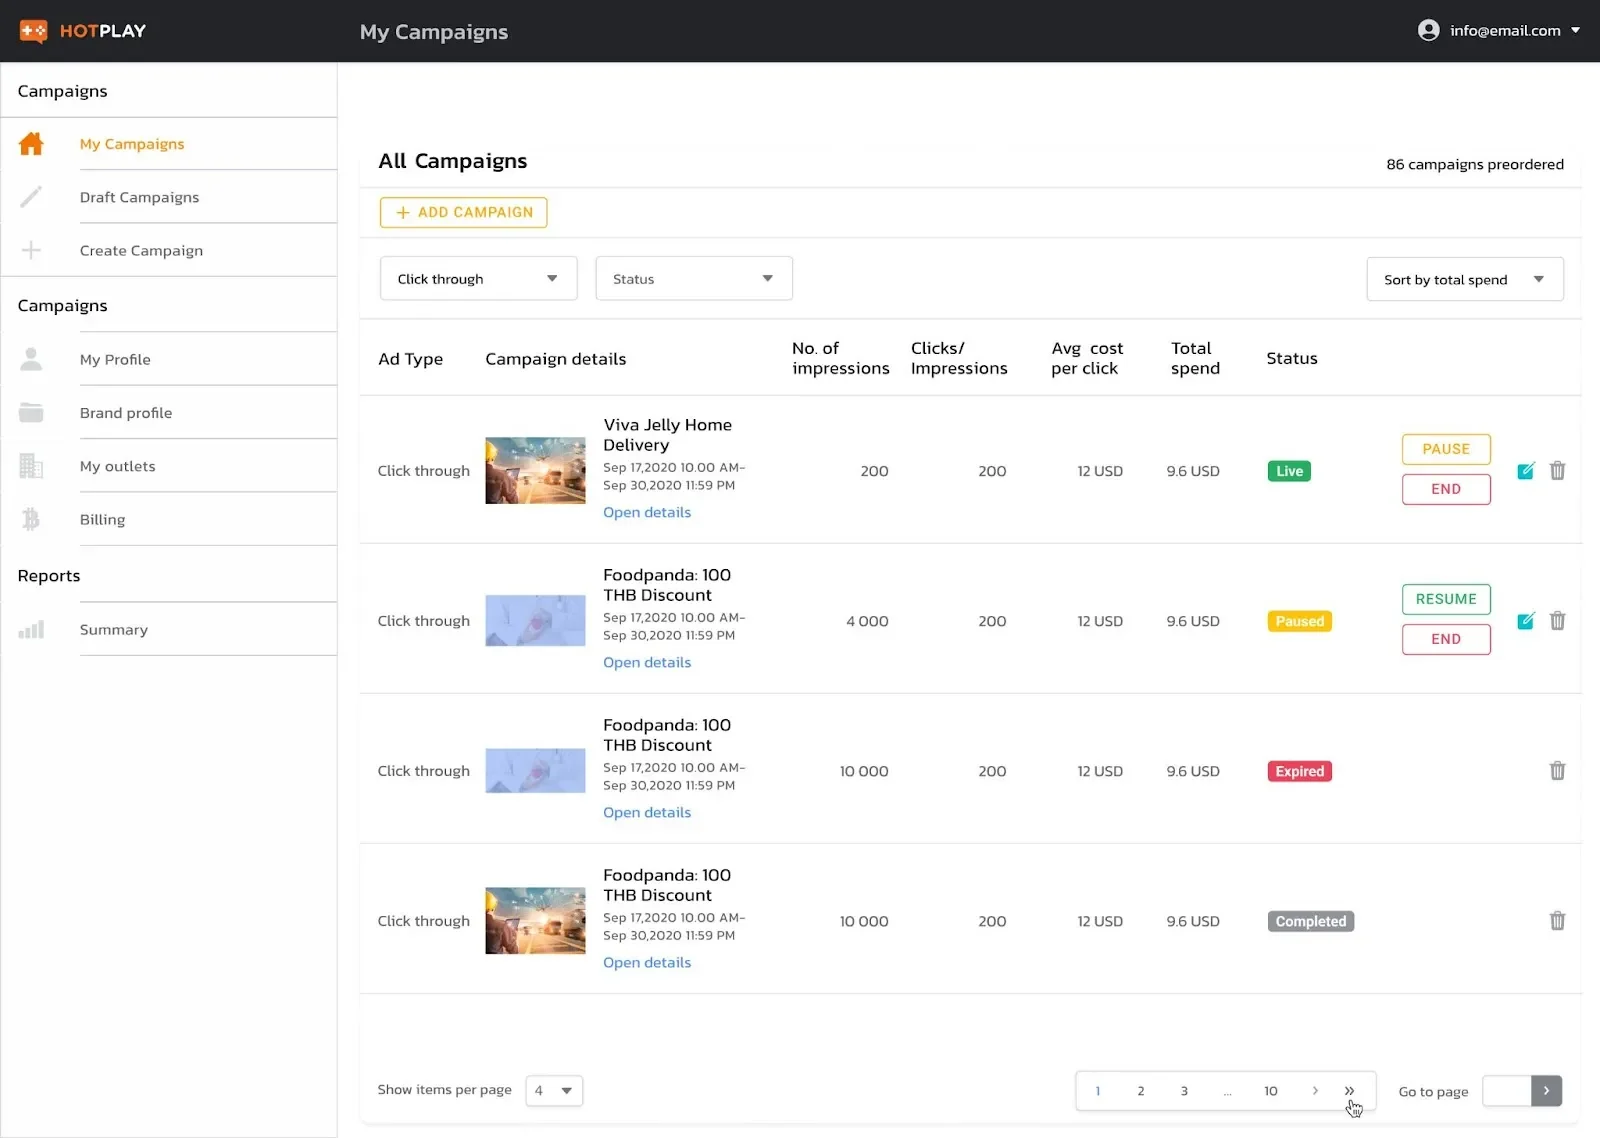Open details for Viva Jelly Home Delivery

point(647,512)
